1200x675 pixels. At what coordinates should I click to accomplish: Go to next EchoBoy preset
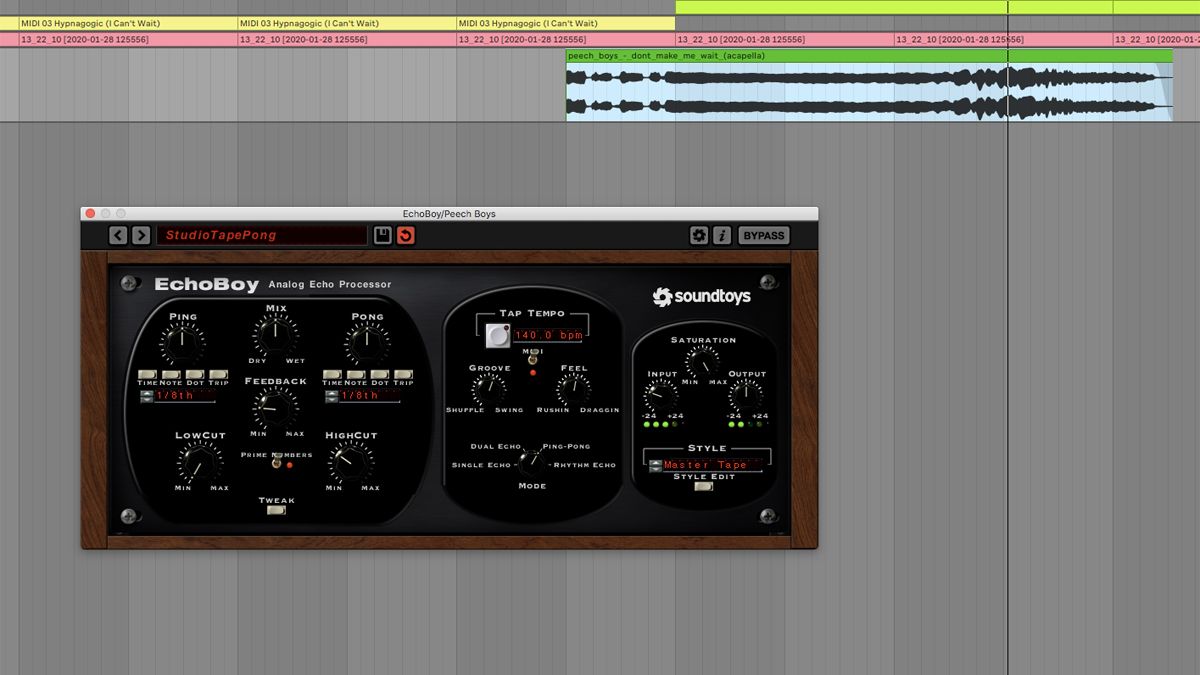tap(141, 236)
